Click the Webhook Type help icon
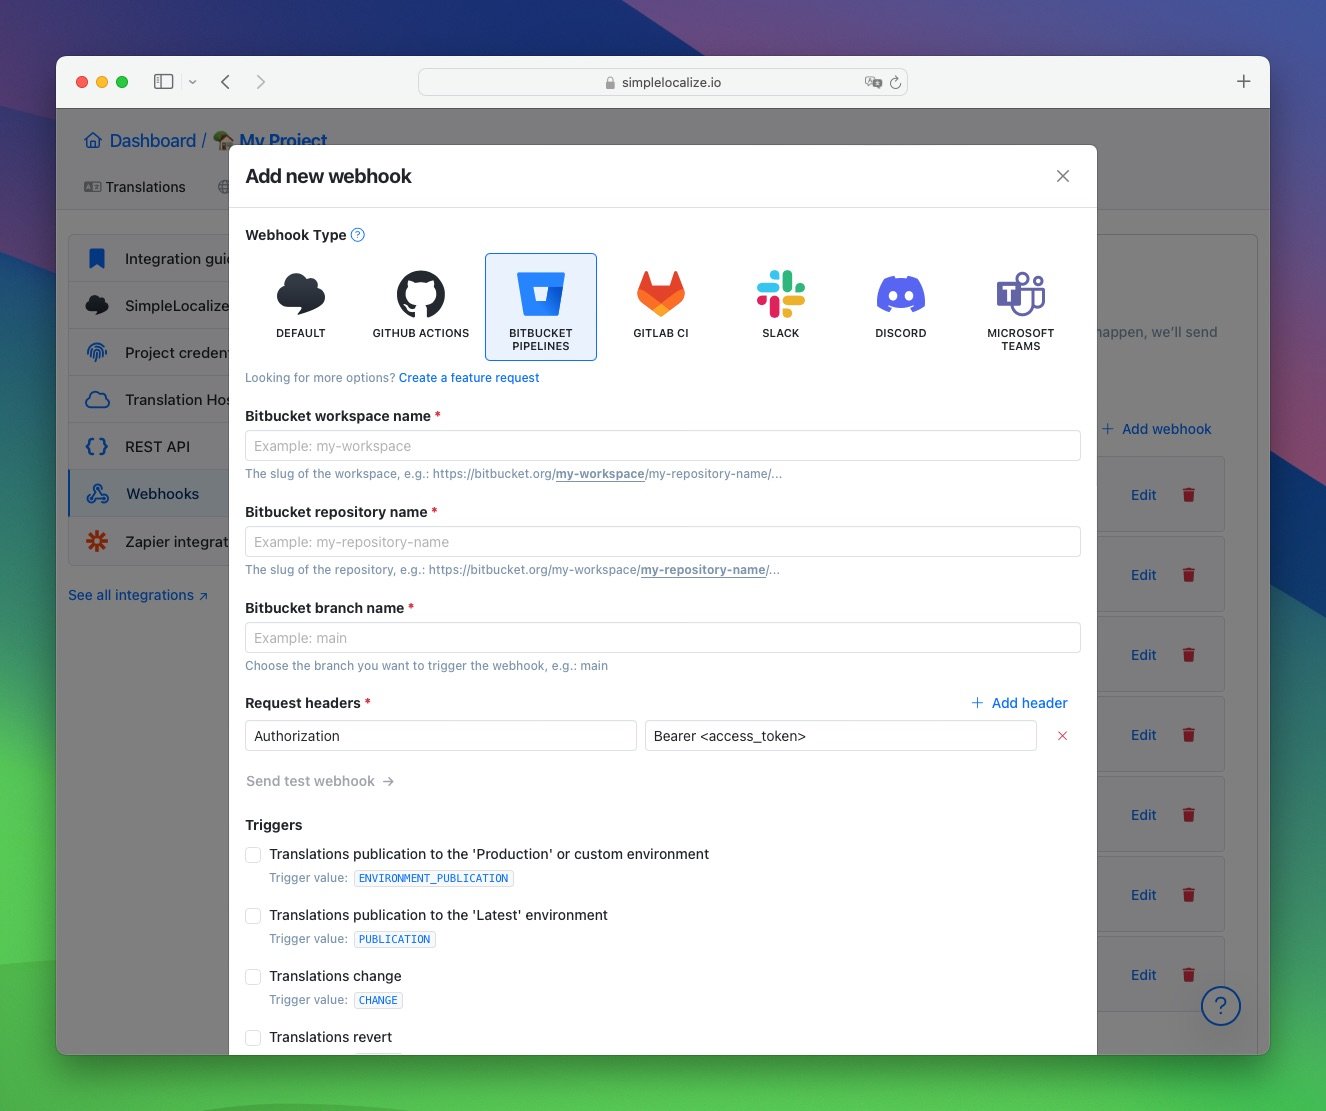 pyautogui.click(x=358, y=235)
